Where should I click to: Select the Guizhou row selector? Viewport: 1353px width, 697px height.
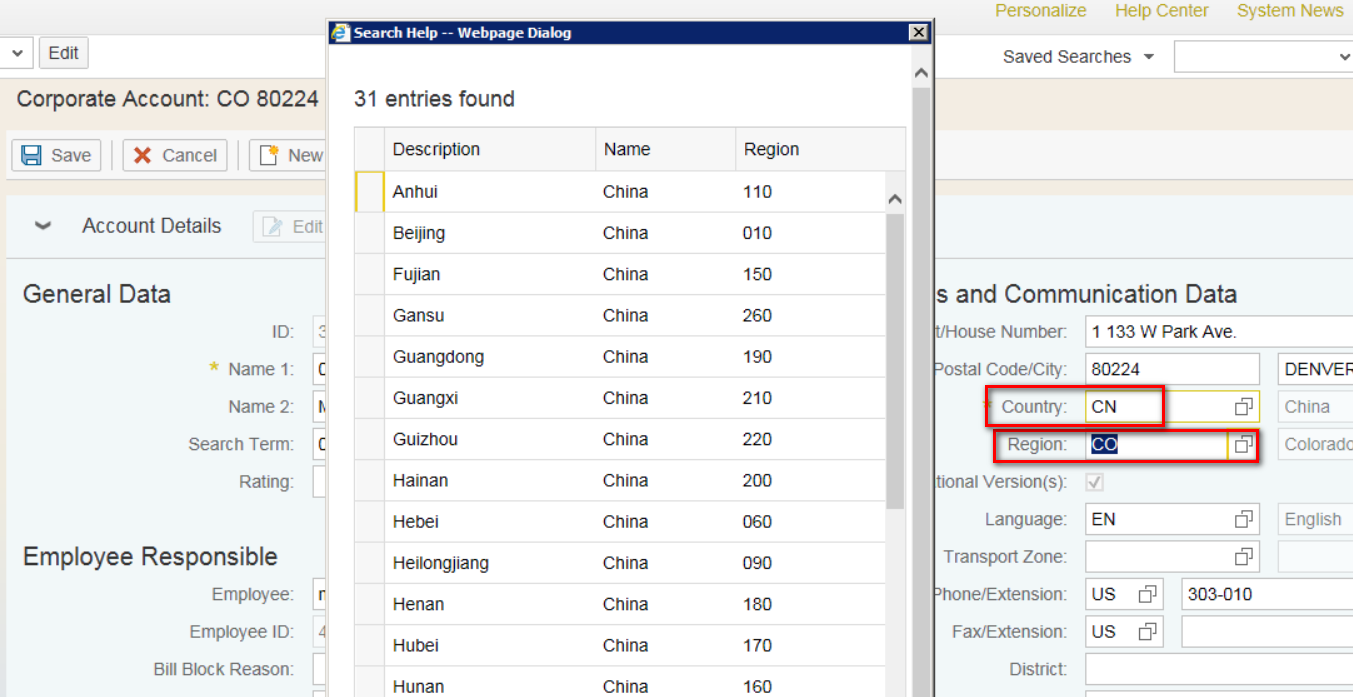369,439
